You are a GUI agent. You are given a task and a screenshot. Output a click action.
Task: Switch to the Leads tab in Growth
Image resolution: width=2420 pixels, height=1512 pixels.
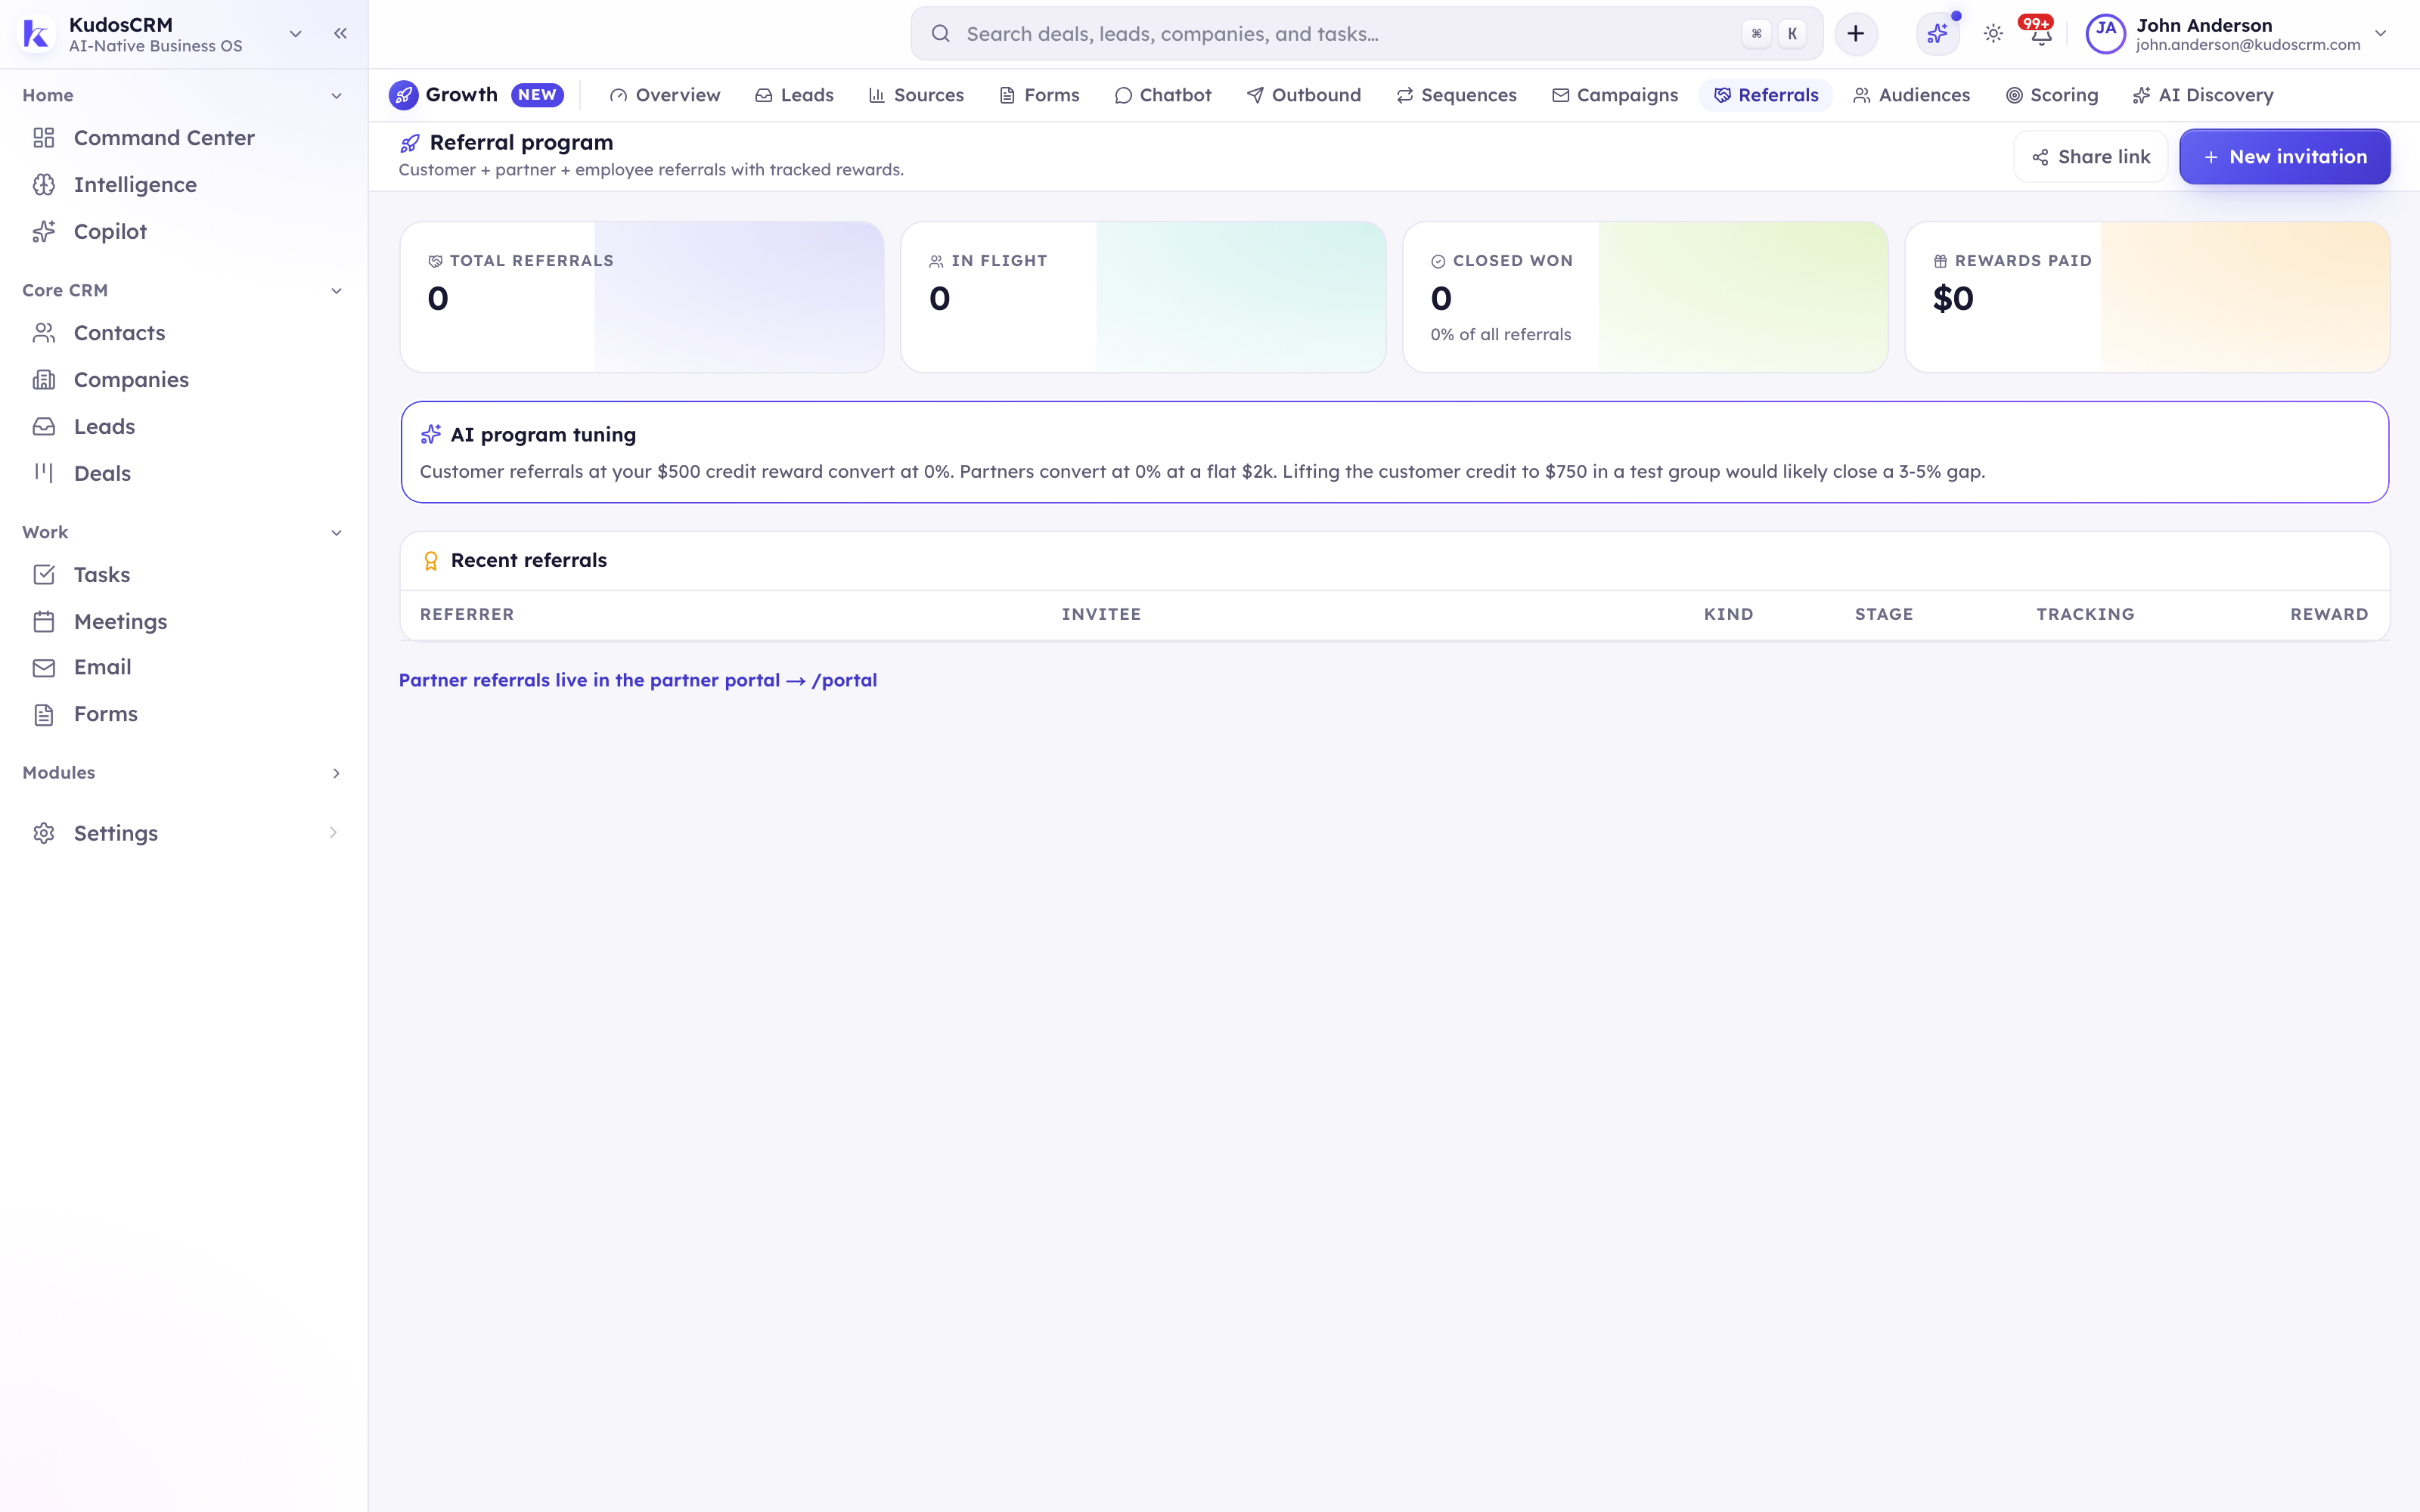coord(794,95)
